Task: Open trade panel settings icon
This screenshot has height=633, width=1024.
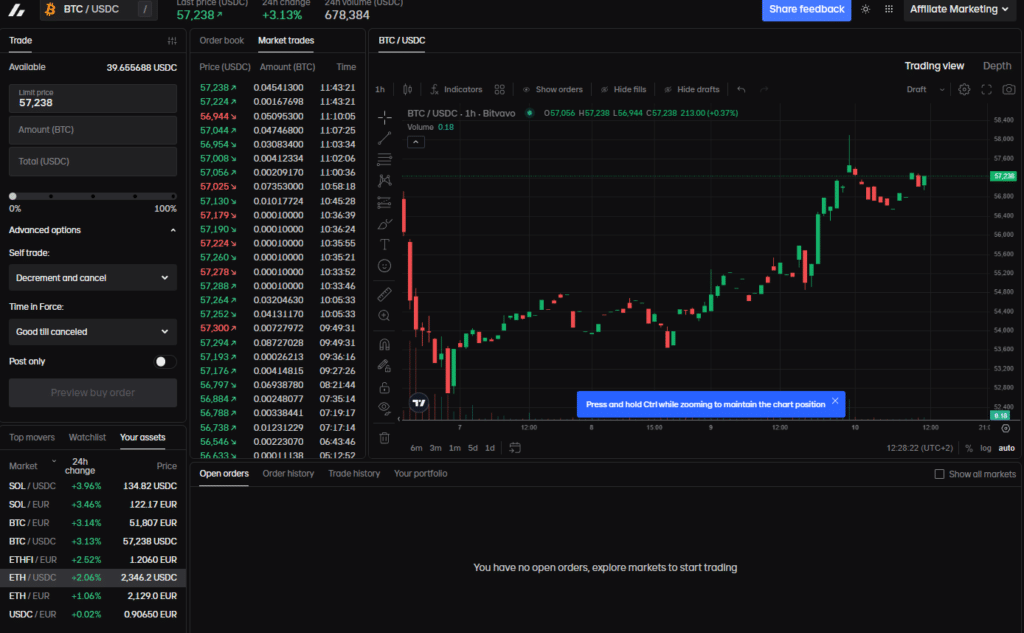Action: (172, 41)
